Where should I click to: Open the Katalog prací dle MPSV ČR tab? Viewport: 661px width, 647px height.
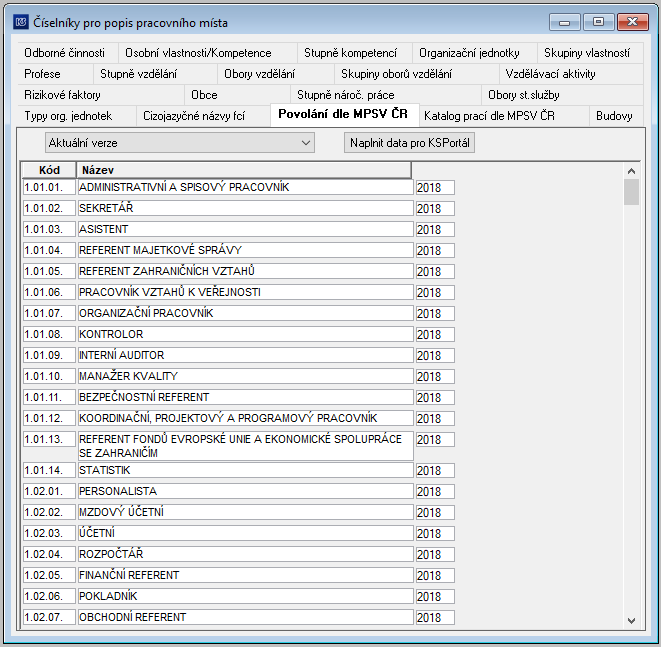point(489,116)
